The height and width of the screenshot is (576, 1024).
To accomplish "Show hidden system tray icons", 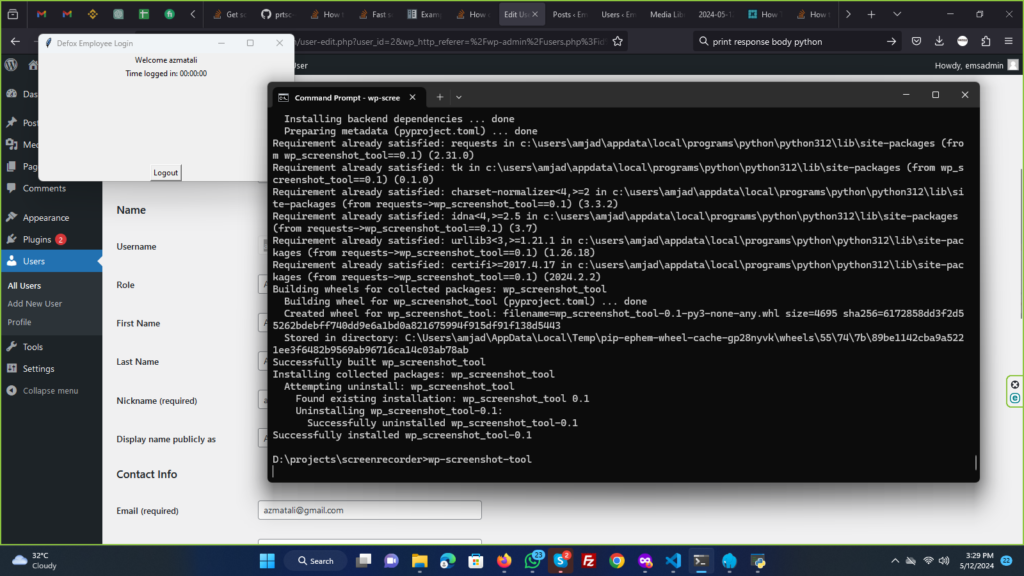I will click(895, 561).
